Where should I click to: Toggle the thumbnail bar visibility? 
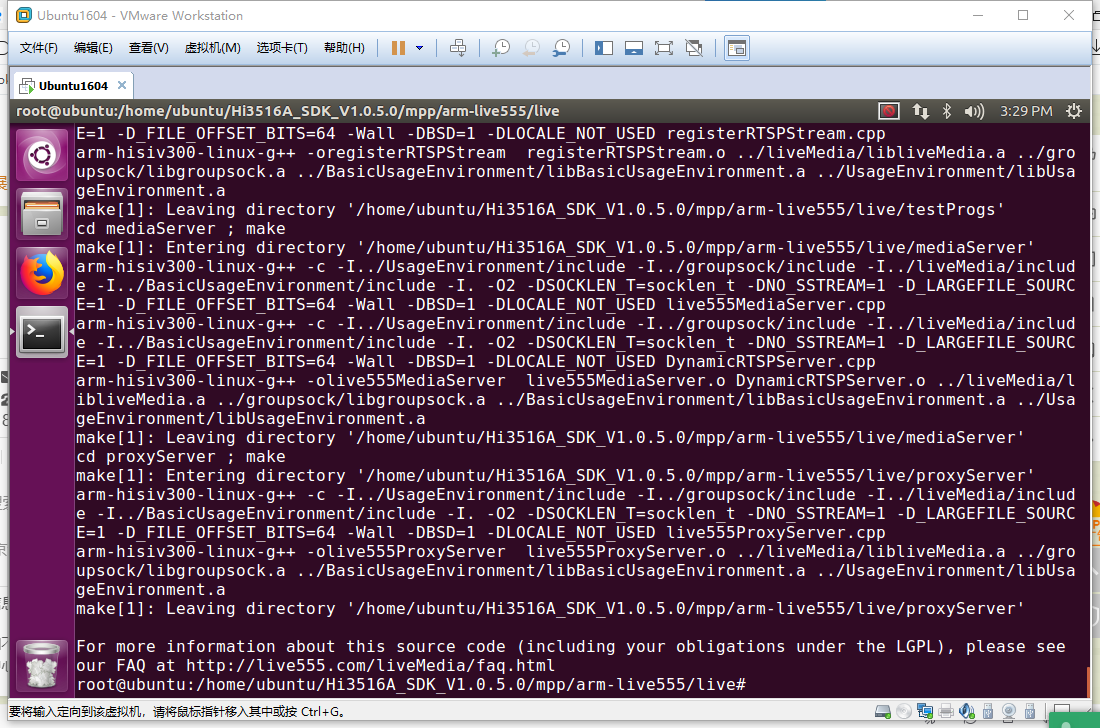click(x=634, y=47)
